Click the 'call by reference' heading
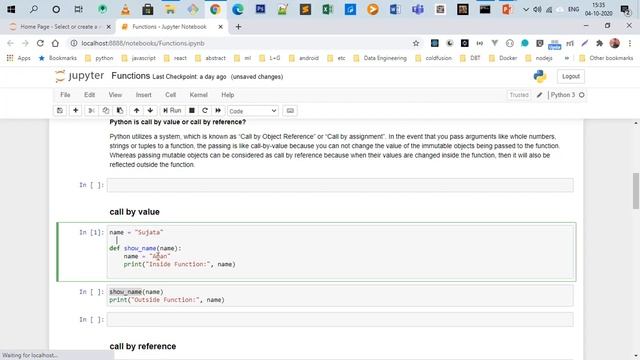Viewport: 640px width, 360px height. click(x=143, y=346)
